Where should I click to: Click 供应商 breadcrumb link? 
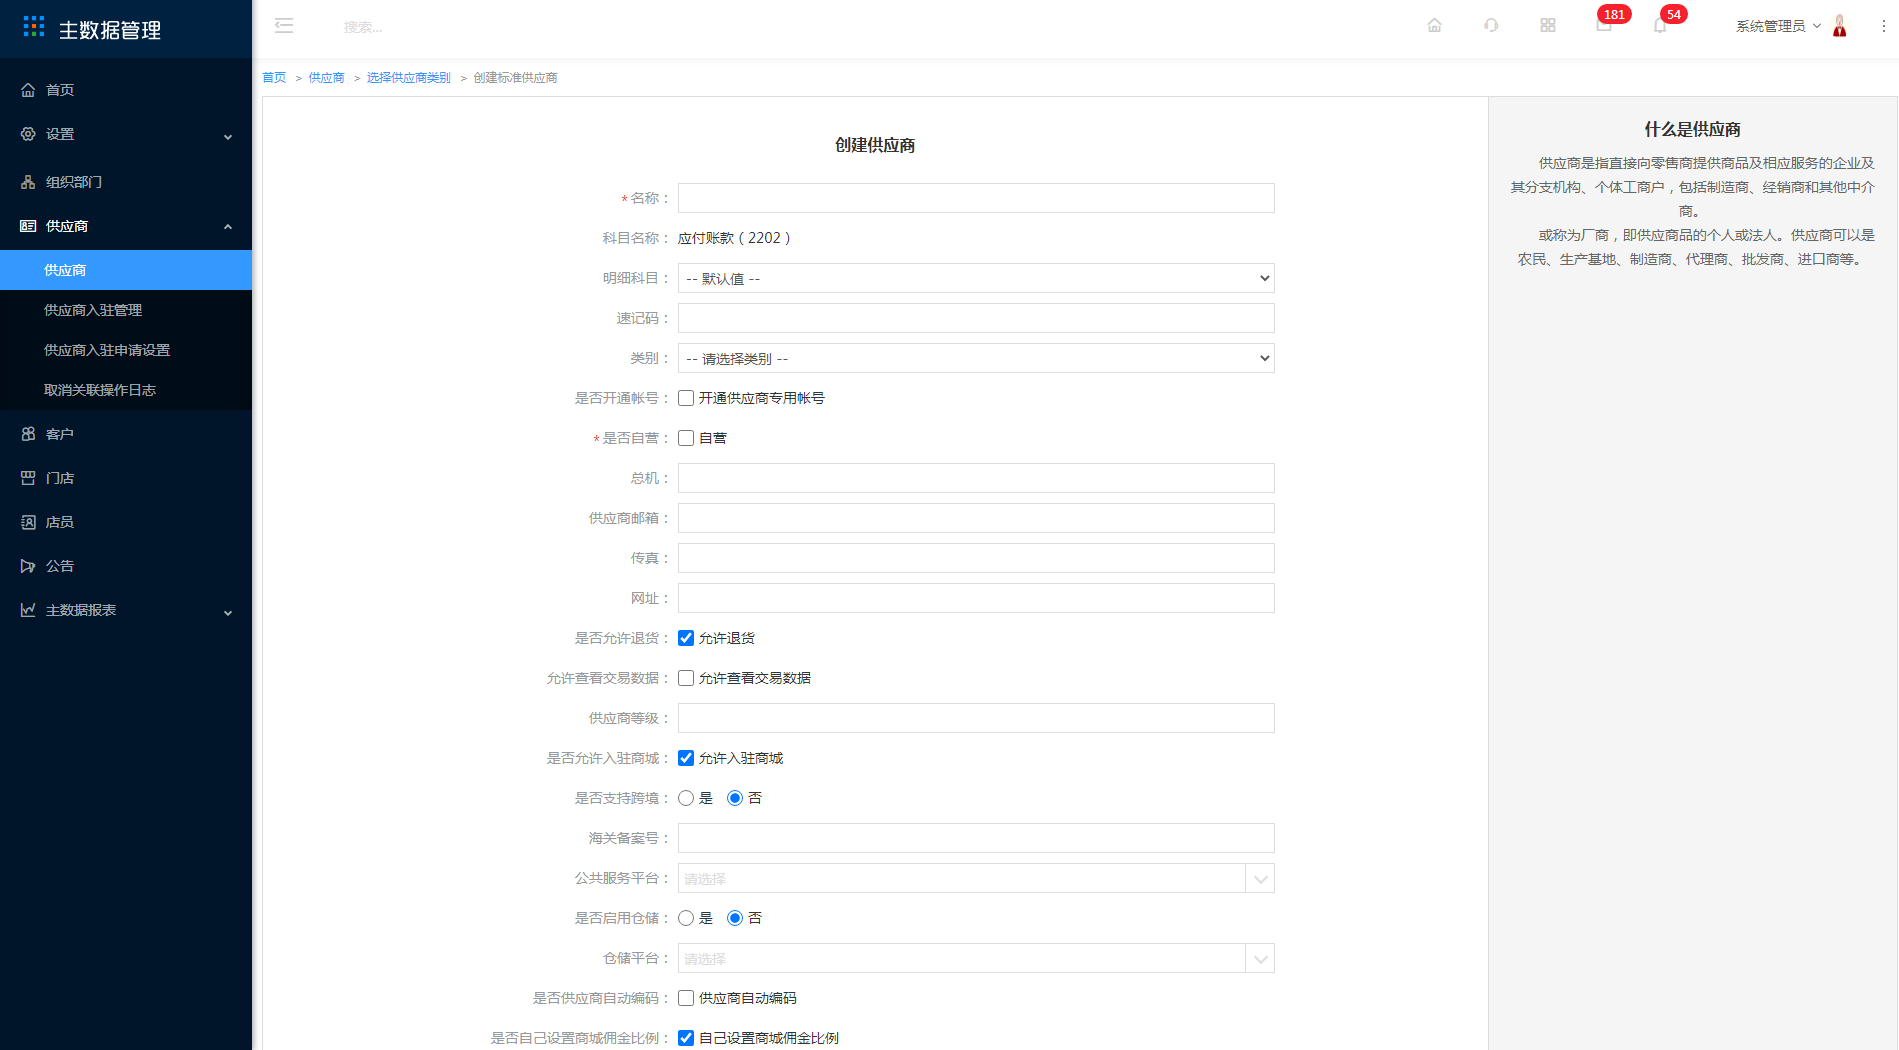326,77
